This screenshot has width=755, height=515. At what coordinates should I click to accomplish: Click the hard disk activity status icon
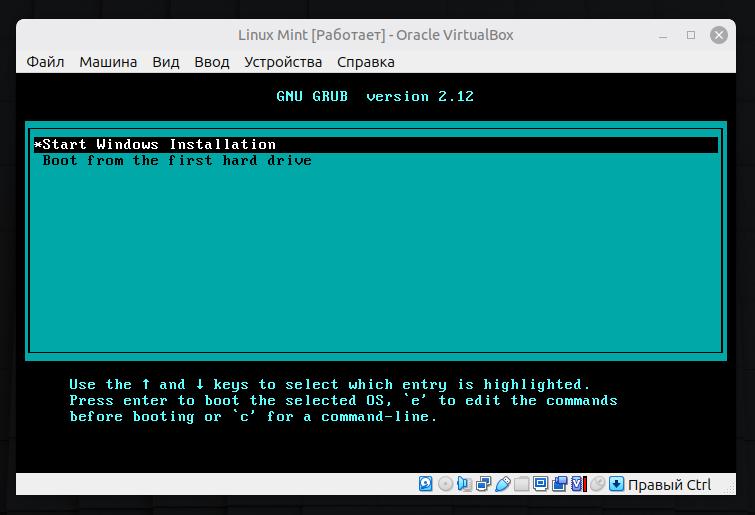(426, 484)
